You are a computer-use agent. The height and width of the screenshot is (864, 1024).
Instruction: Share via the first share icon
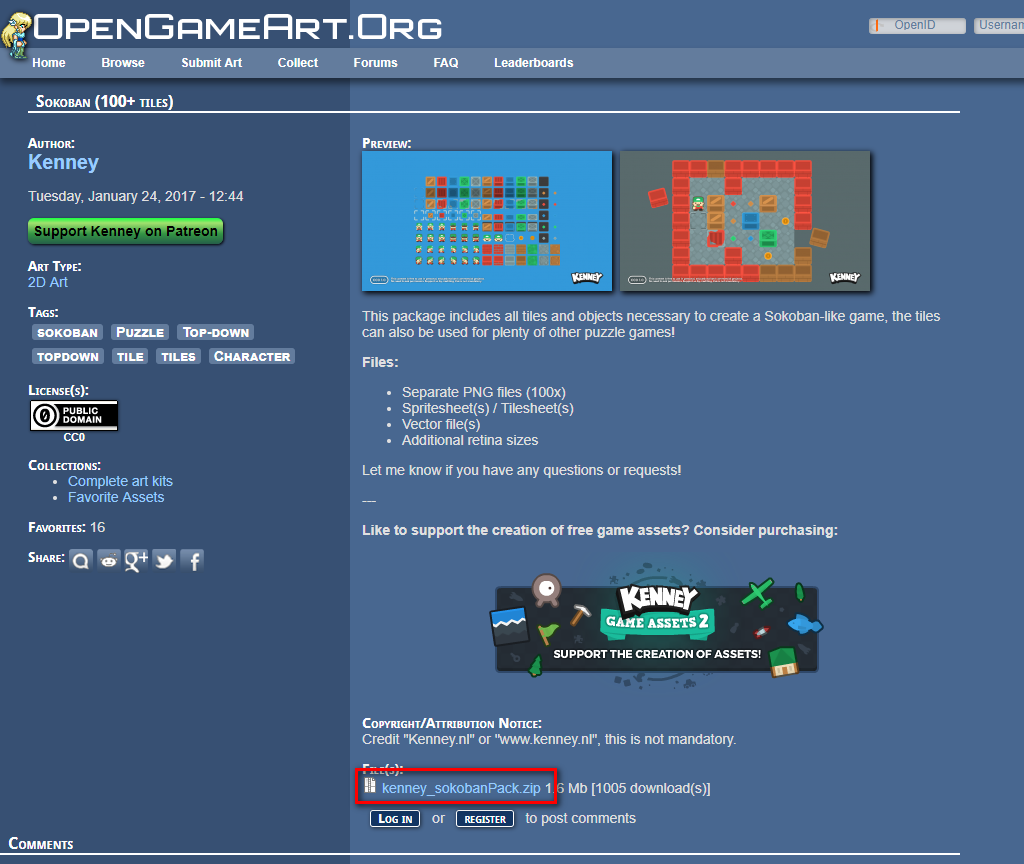click(x=81, y=560)
